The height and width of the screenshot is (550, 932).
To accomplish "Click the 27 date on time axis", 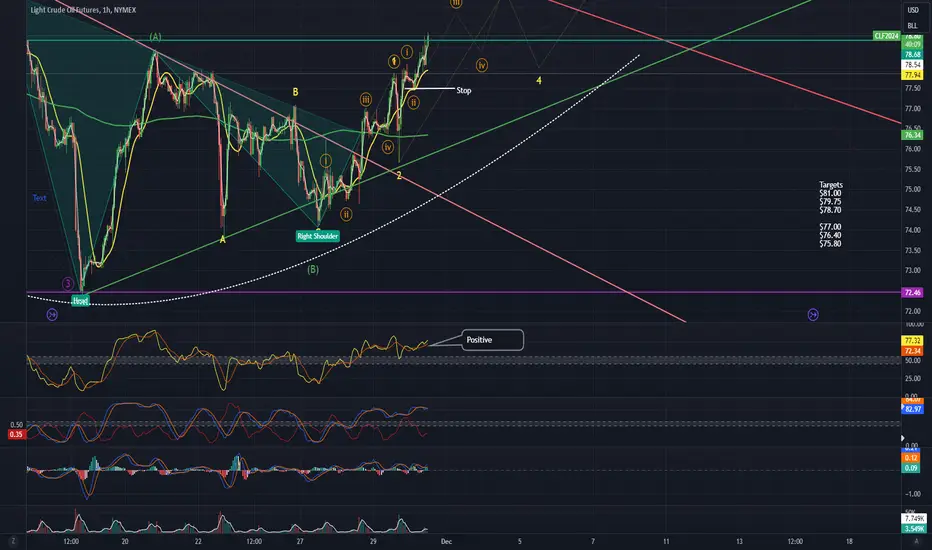I will coord(300,541).
